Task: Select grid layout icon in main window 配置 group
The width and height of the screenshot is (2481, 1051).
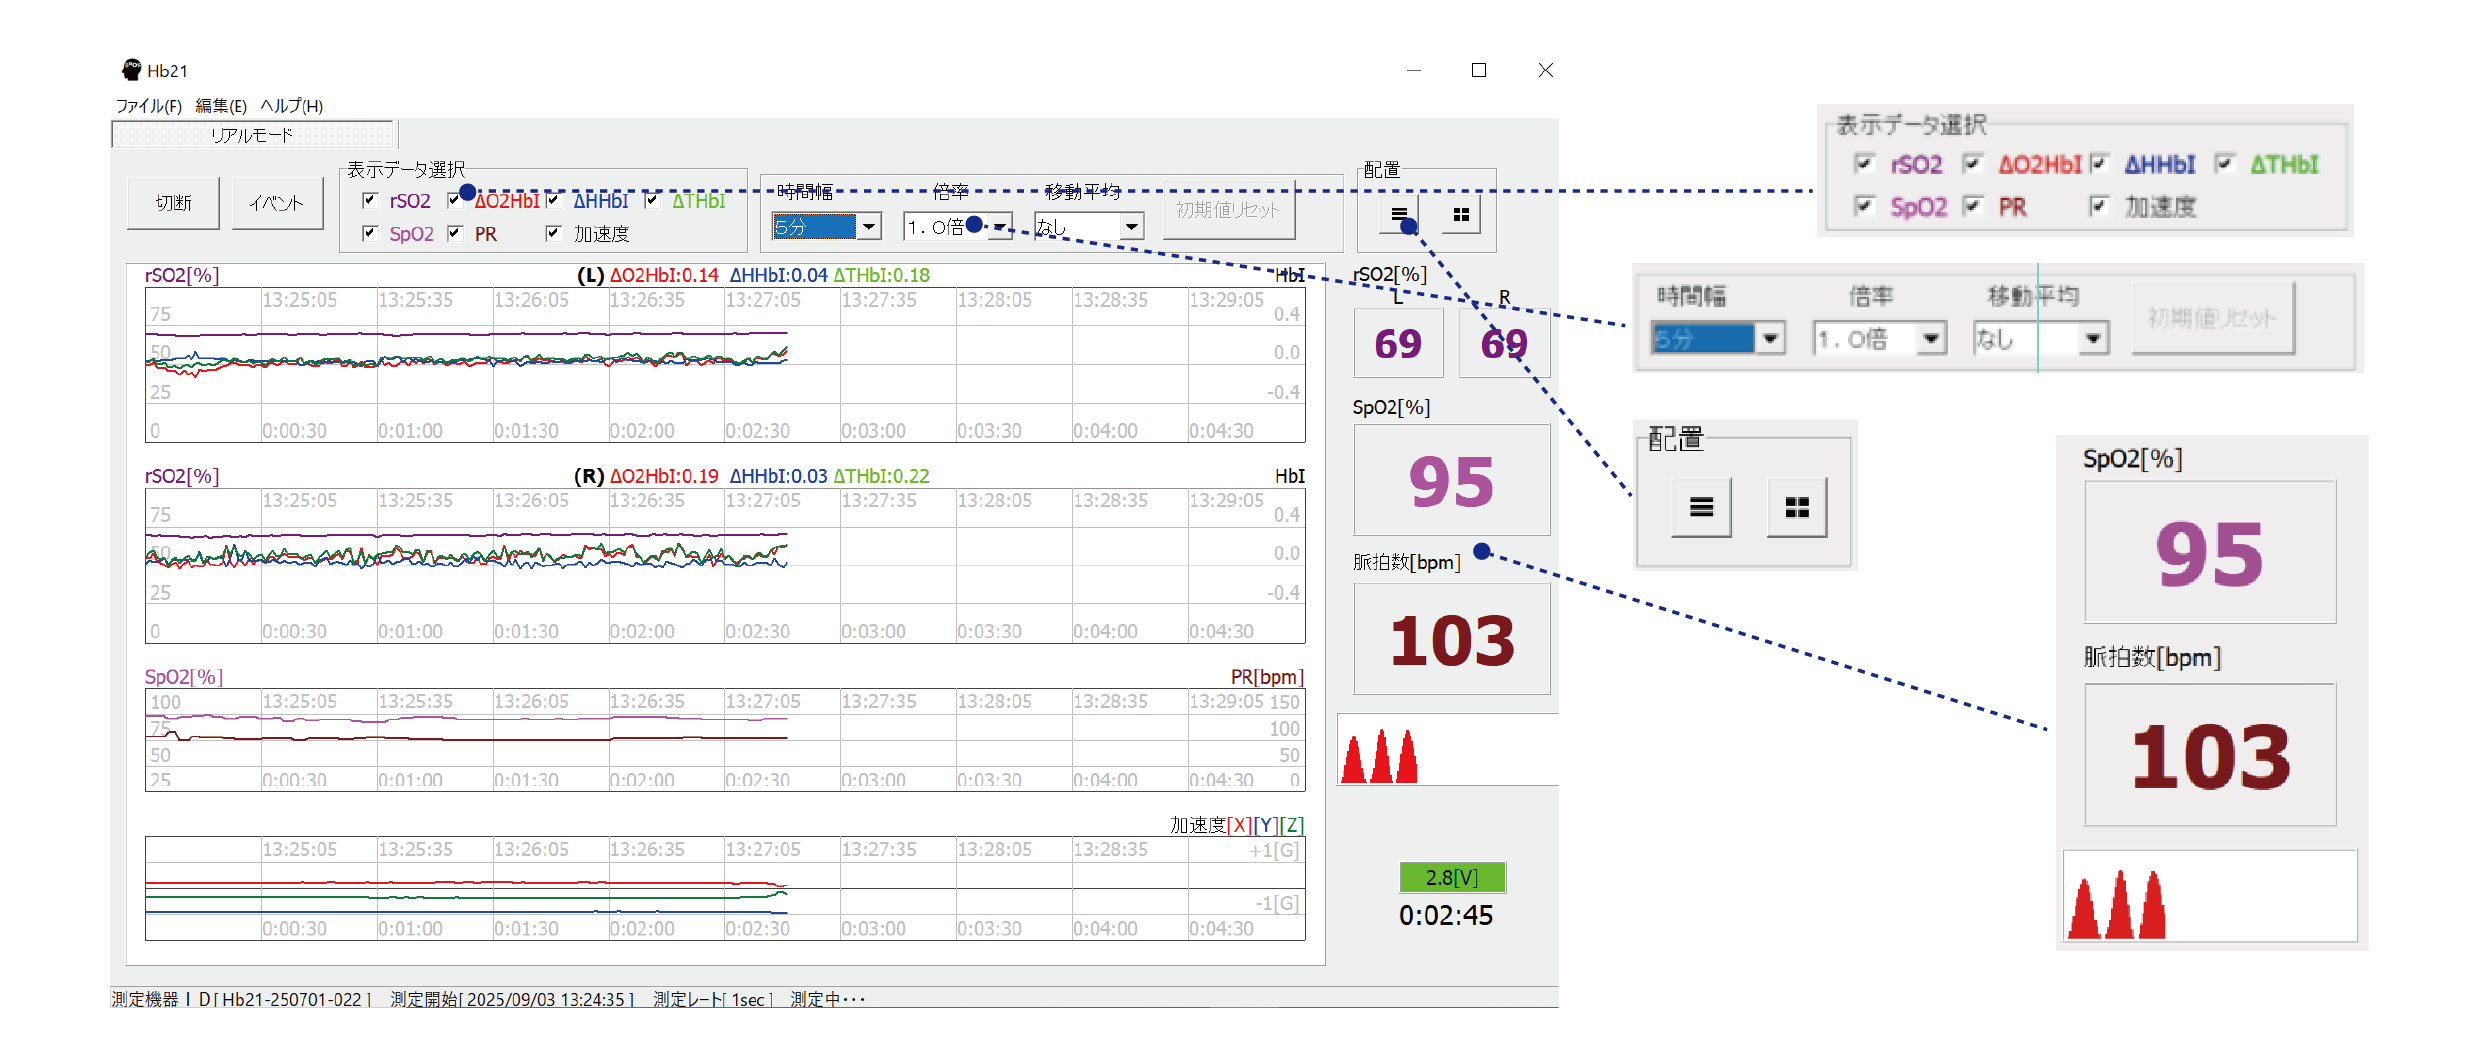Action: tap(1460, 215)
